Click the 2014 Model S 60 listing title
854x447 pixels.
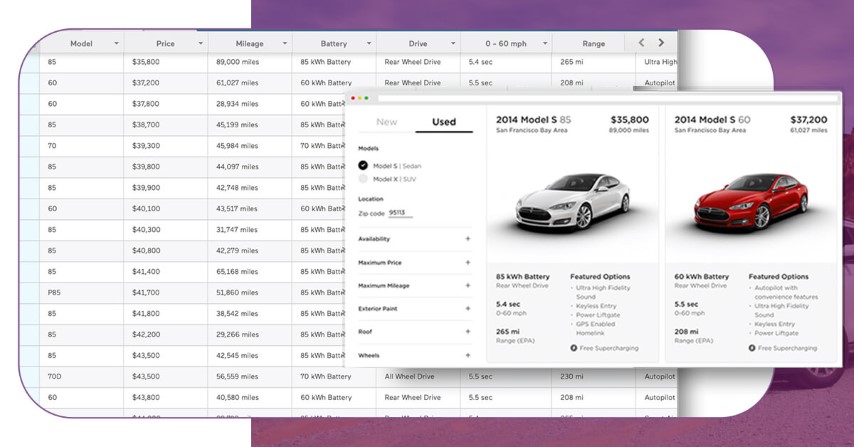[x=712, y=120]
